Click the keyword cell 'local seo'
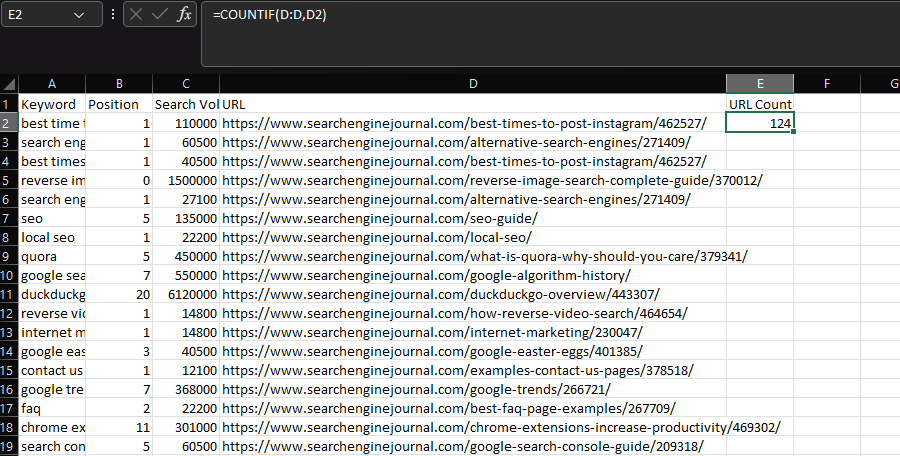Viewport: 900px width, 456px height. pyautogui.click(x=52, y=237)
